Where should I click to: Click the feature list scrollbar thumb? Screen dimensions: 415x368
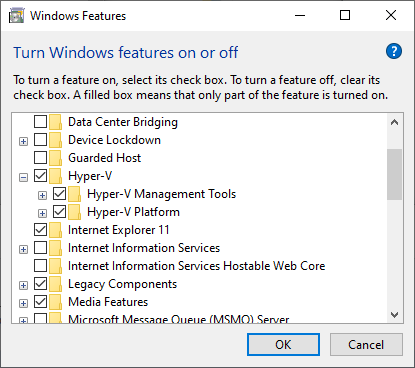click(x=395, y=174)
